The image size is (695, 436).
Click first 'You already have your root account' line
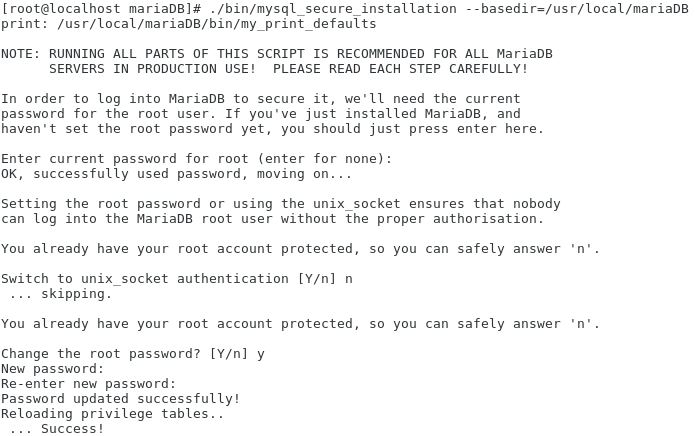tap(300, 249)
